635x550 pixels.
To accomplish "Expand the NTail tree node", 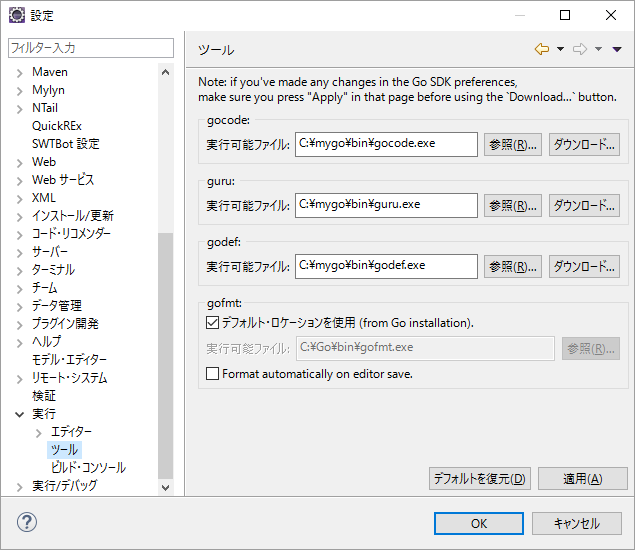I will coord(19,109).
